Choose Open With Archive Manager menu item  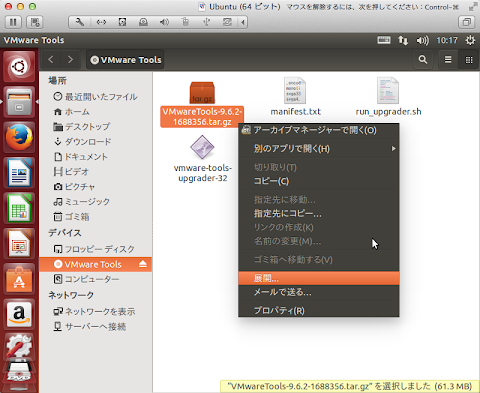[319, 130]
